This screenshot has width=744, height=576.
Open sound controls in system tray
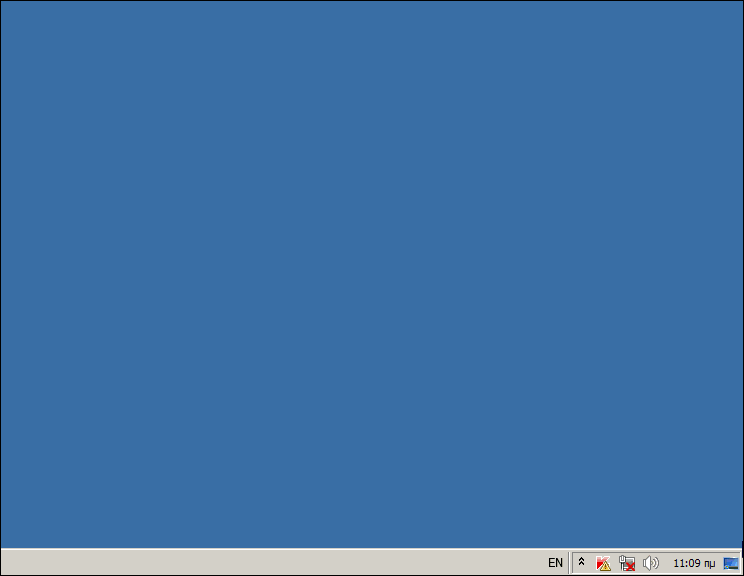coord(651,563)
